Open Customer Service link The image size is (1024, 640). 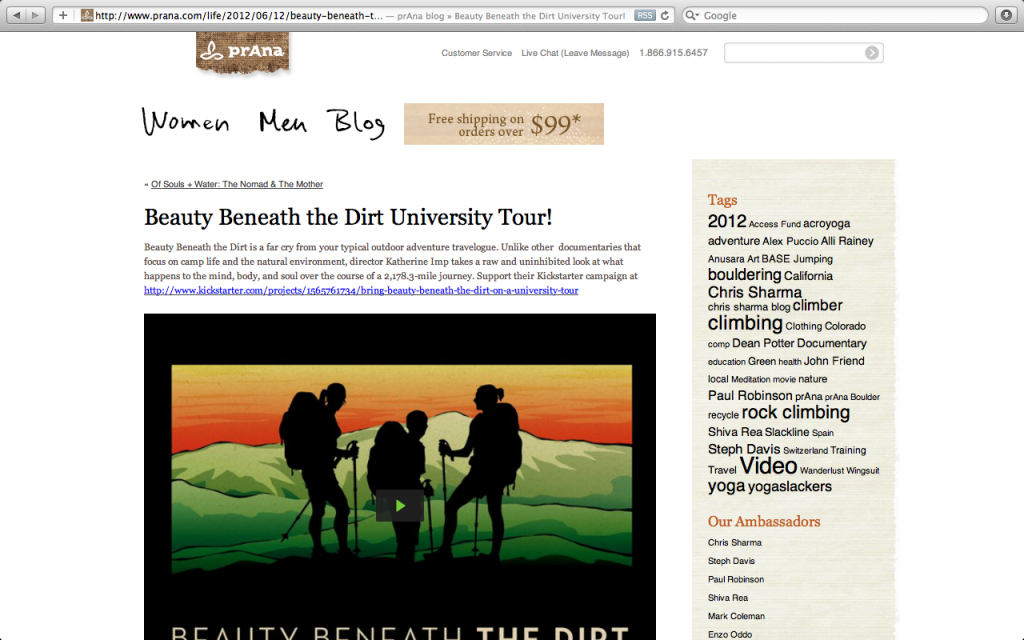476,53
